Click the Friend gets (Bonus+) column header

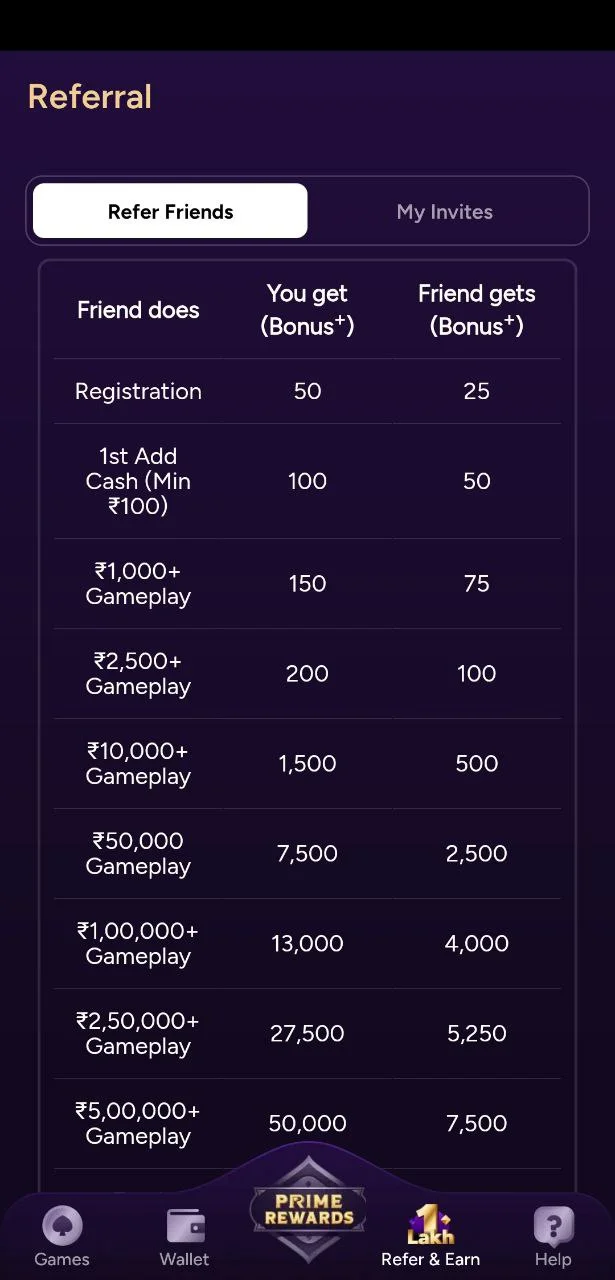476,310
